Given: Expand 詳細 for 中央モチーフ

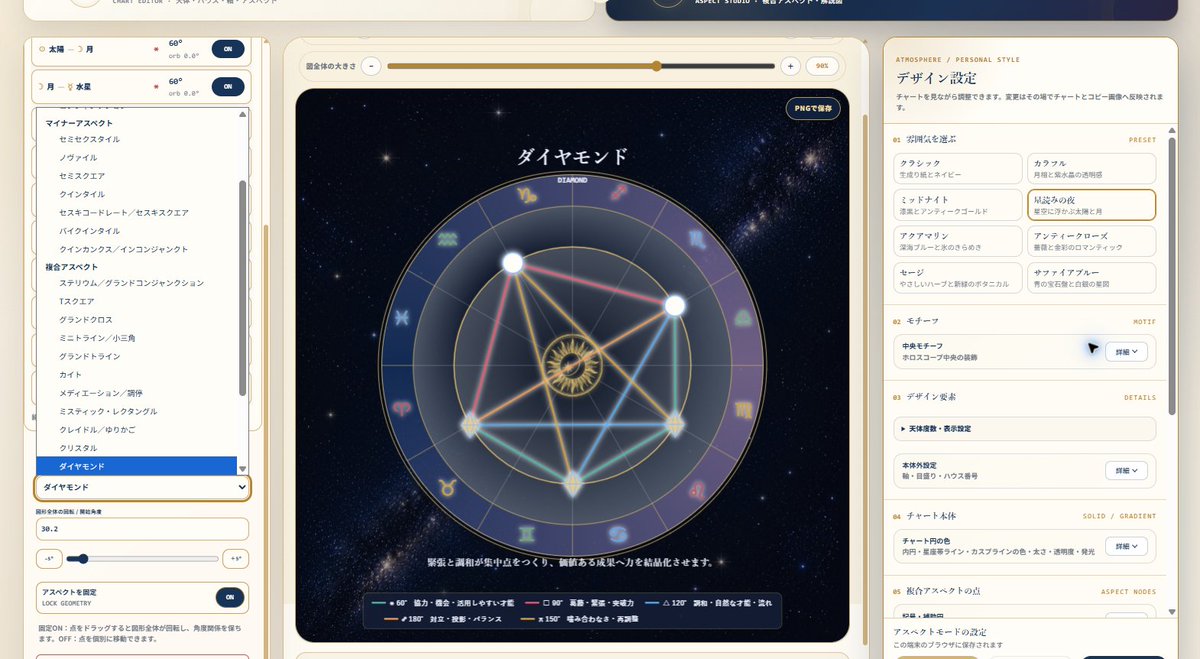Looking at the screenshot, I should tap(1126, 351).
